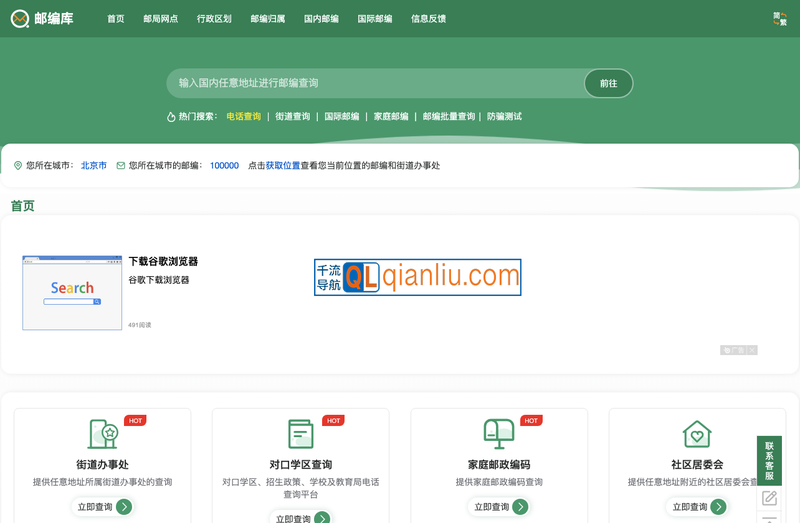This screenshot has height=523, width=800.
Task: Click the 社区居委会 house heart icon
Action: click(697, 434)
